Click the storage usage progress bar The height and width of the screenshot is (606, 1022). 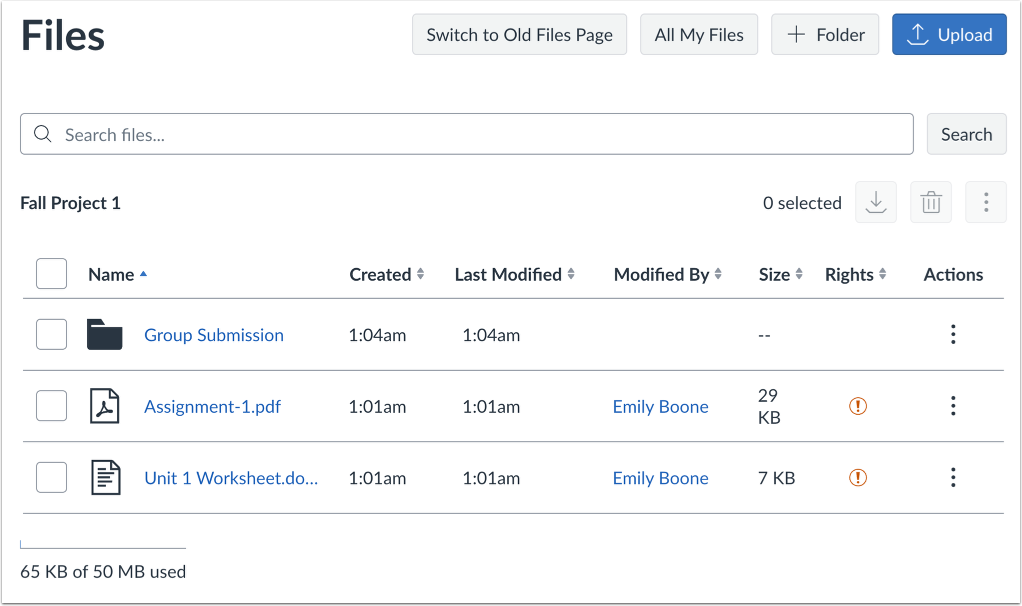coord(103,545)
